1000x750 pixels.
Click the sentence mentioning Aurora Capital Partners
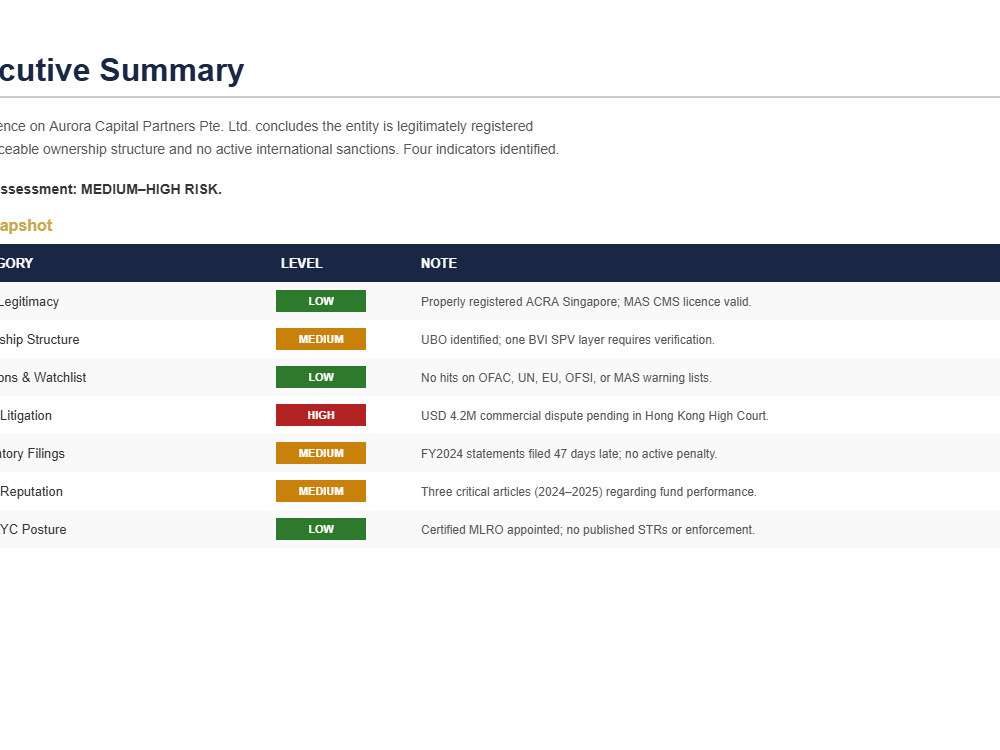(266, 126)
